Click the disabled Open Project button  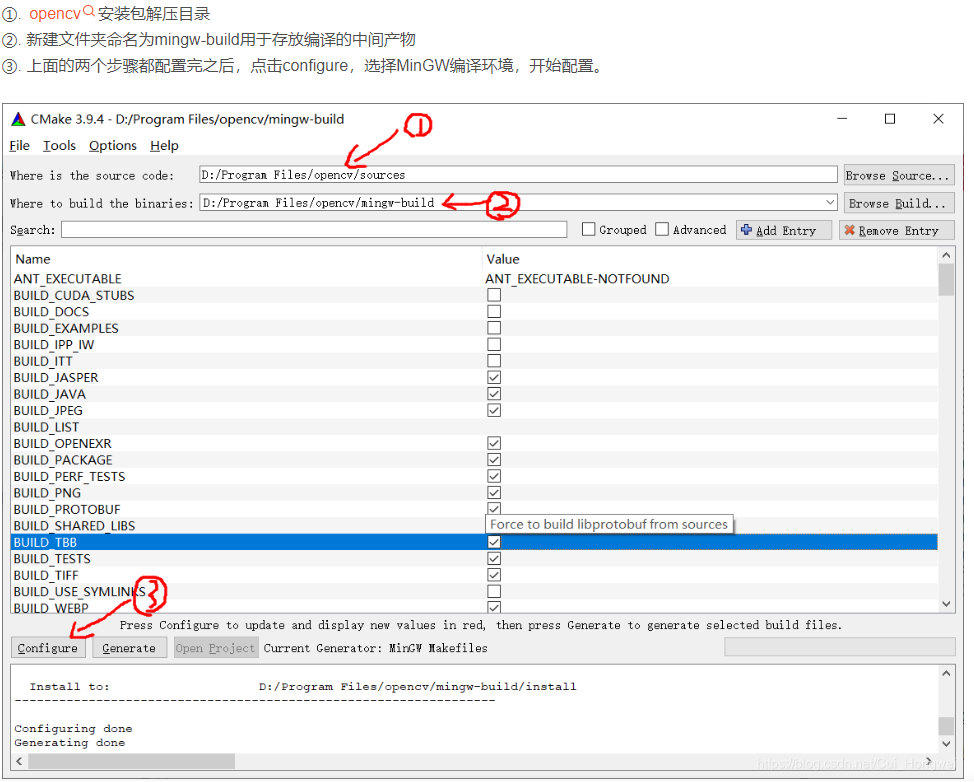click(x=216, y=648)
